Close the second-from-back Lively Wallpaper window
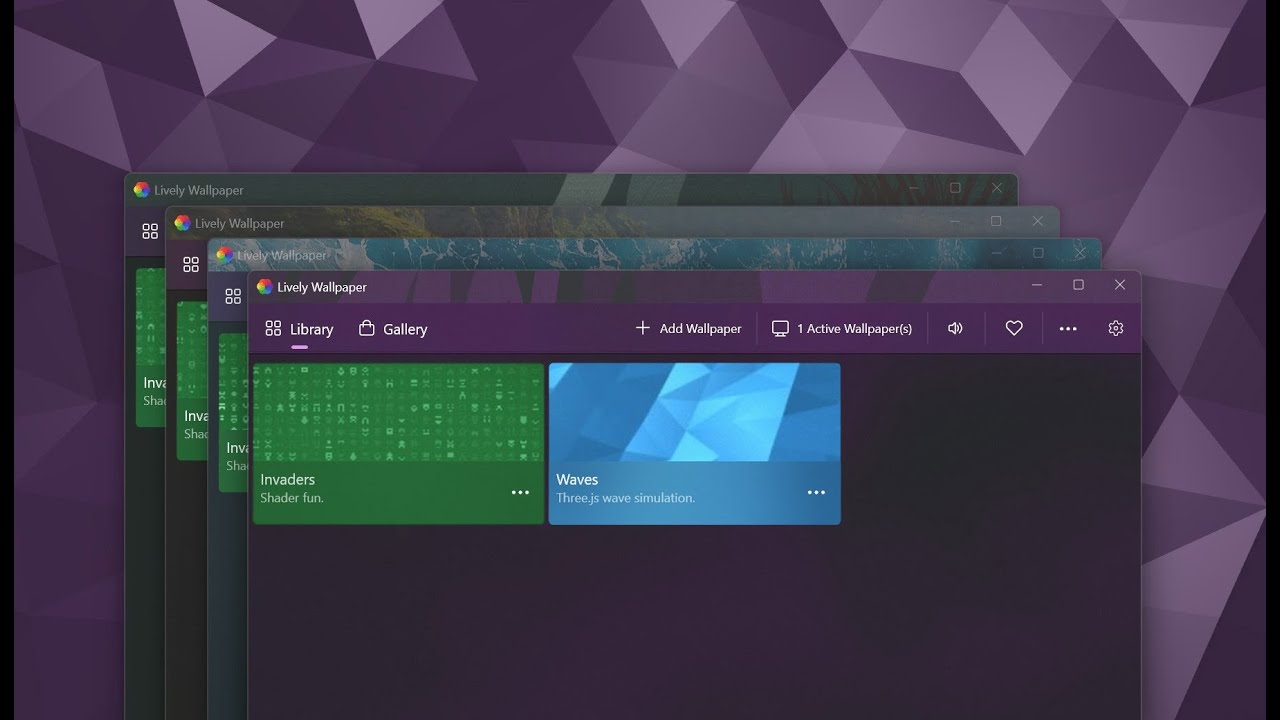Screen dimensions: 1280x720 1038,221
